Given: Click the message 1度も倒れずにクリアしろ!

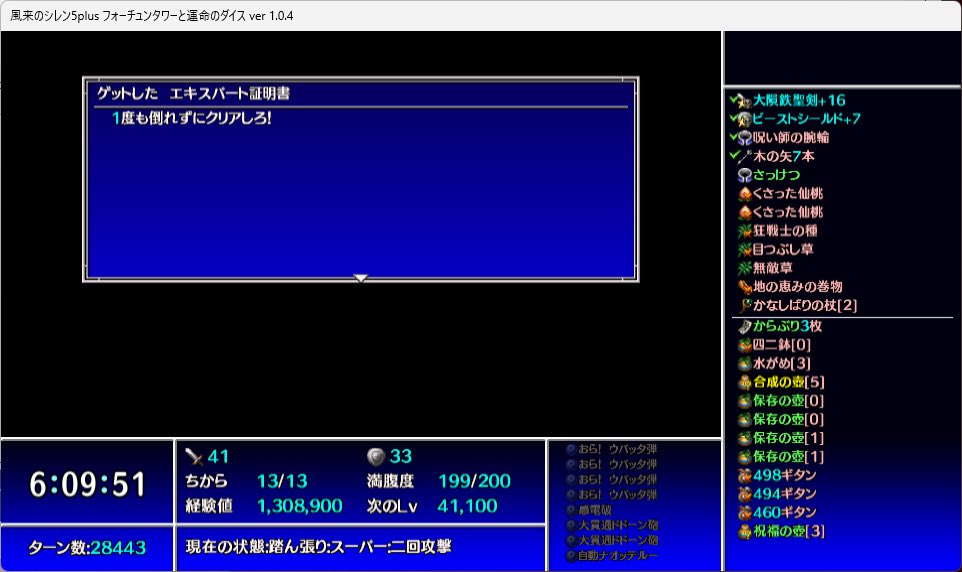Looking at the screenshot, I should pyautogui.click(x=191, y=118).
